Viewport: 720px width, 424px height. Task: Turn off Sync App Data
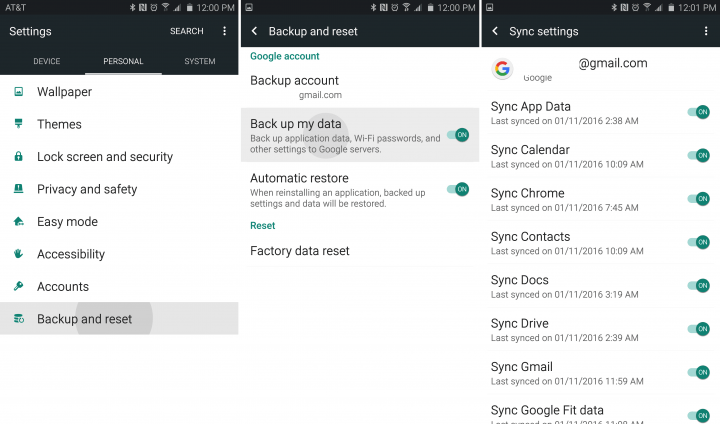point(698,112)
